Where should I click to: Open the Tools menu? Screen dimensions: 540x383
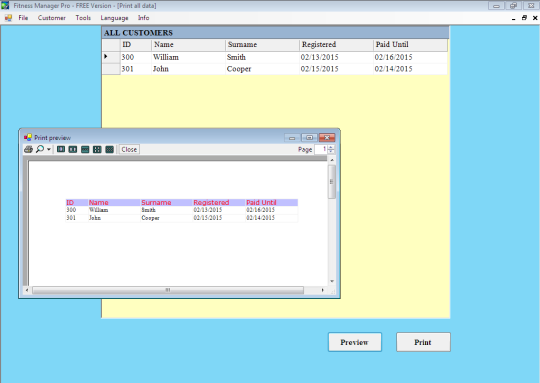pos(83,18)
